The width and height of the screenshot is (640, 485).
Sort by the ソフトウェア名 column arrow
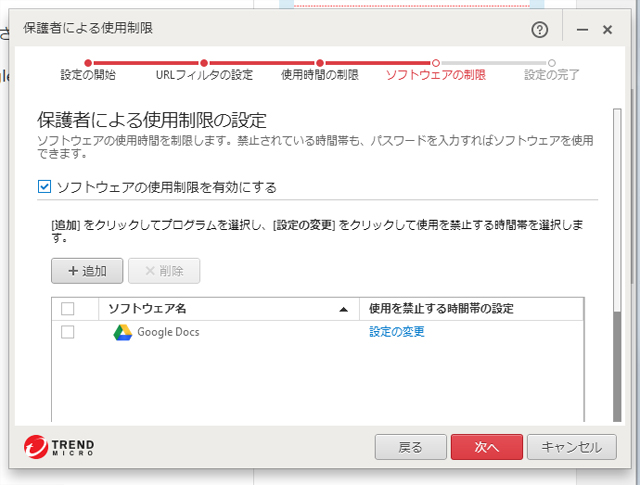click(x=344, y=309)
